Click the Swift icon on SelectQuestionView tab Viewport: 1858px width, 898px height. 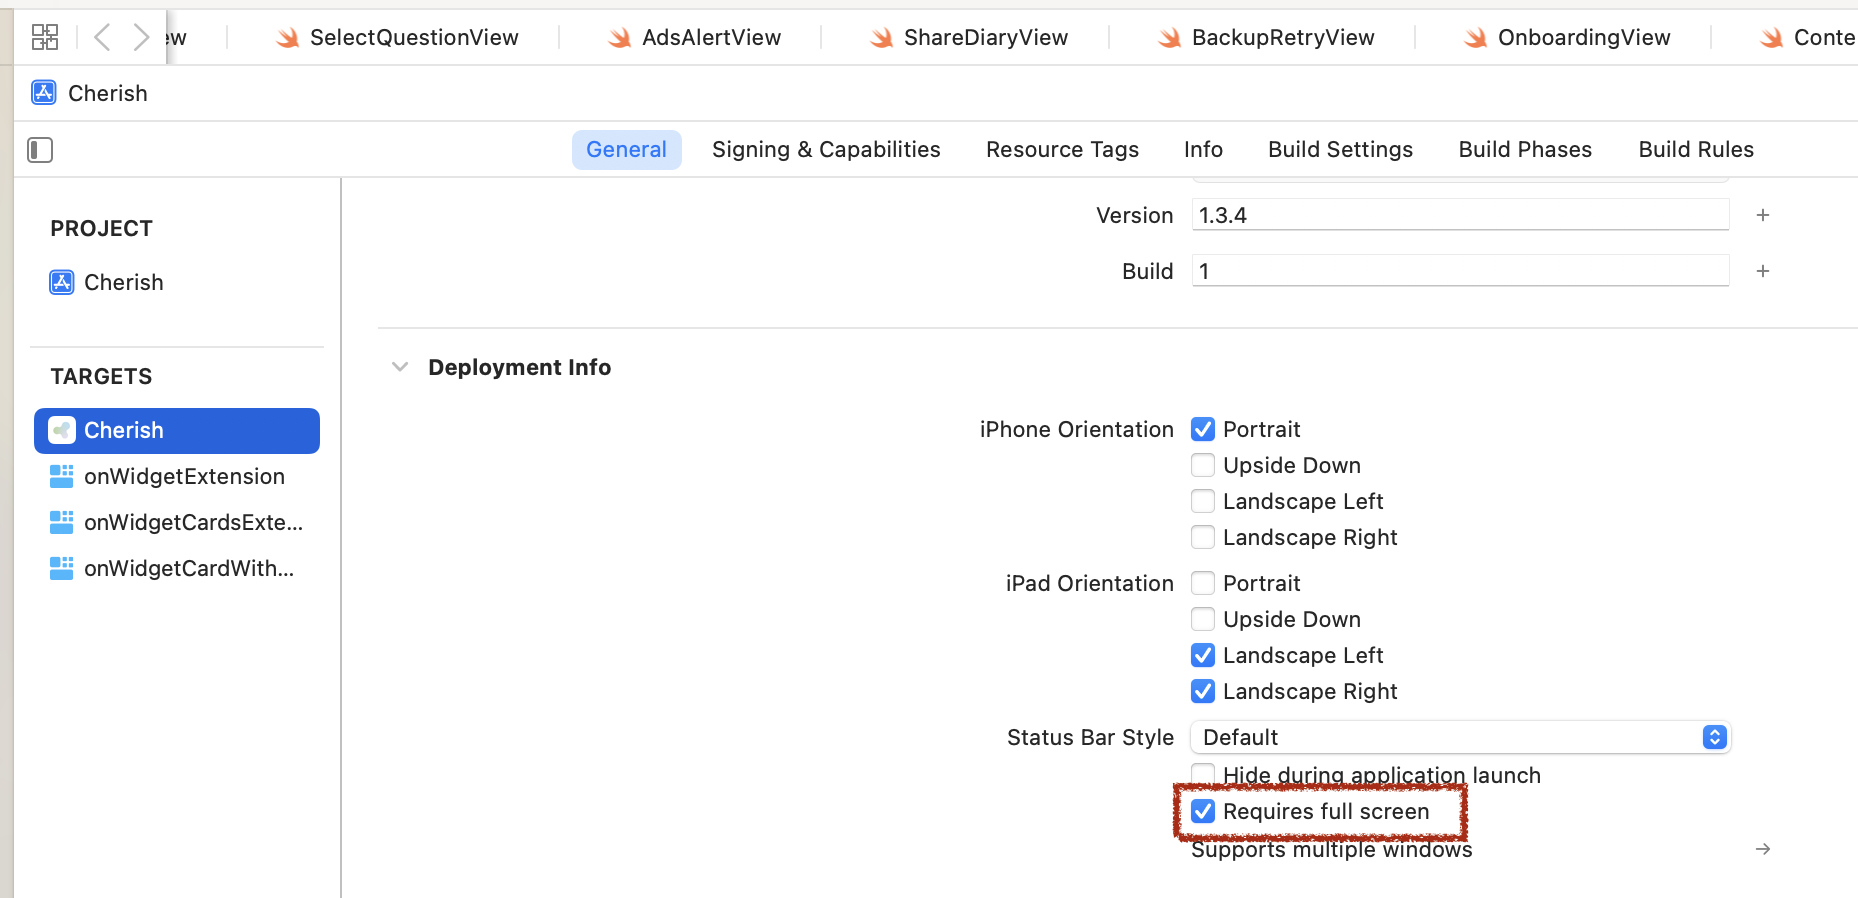288,38
